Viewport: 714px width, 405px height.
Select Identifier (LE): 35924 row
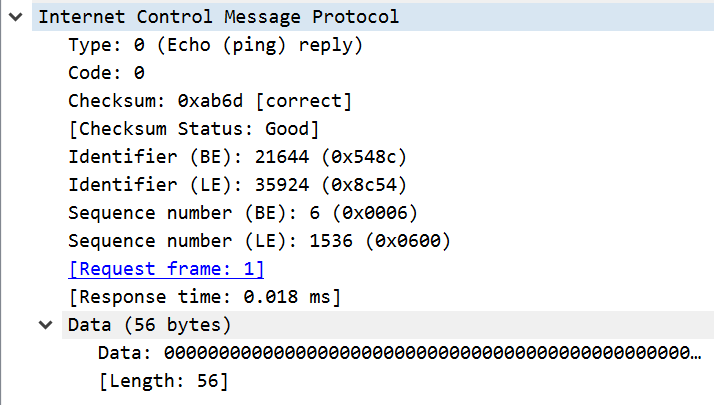(x=237, y=185)
